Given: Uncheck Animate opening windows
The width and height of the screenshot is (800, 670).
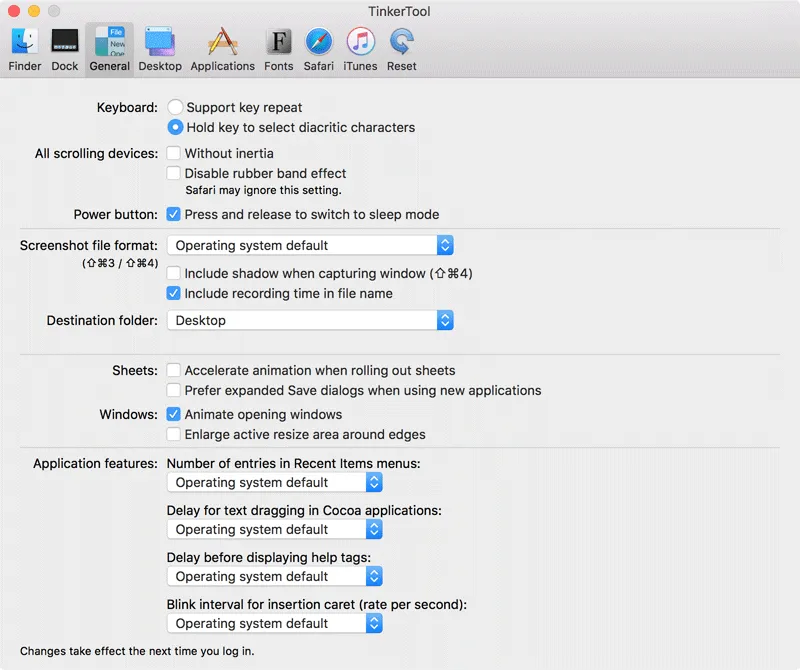Looking at the screenshot, I should coord(173,414).
